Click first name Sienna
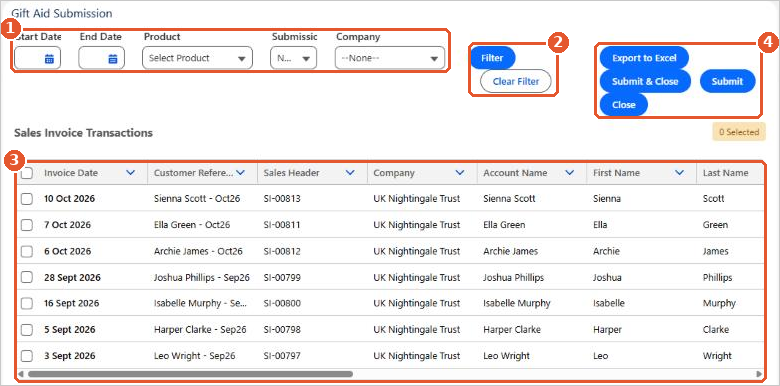The image size is (780, 386). pyautogui.click(x=607, y=198)
